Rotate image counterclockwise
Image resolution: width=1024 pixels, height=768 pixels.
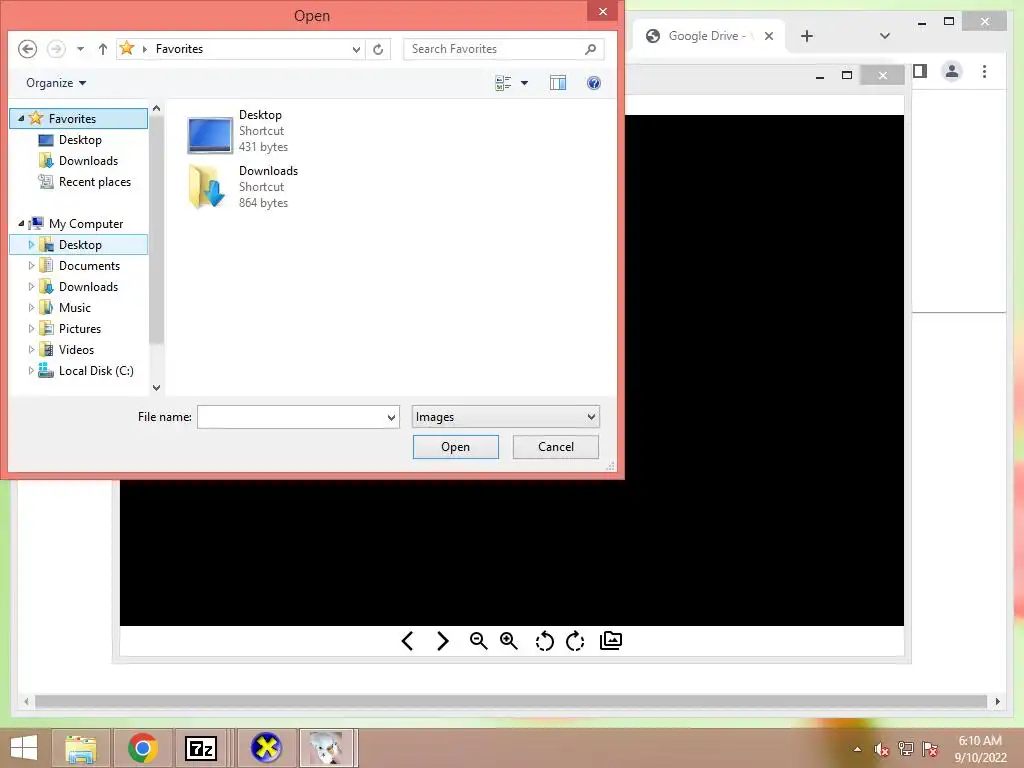[x=544, y=641]
